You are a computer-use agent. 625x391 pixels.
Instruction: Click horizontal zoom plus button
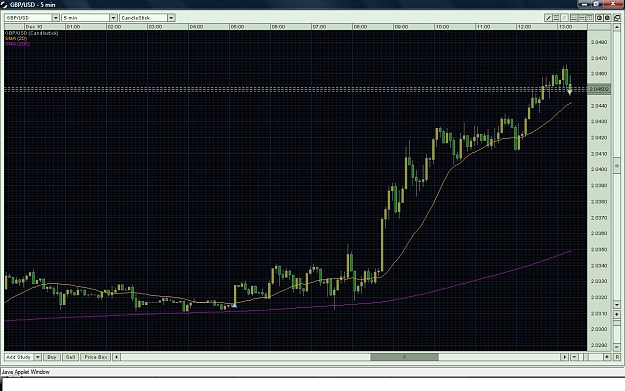click(607, 357)
